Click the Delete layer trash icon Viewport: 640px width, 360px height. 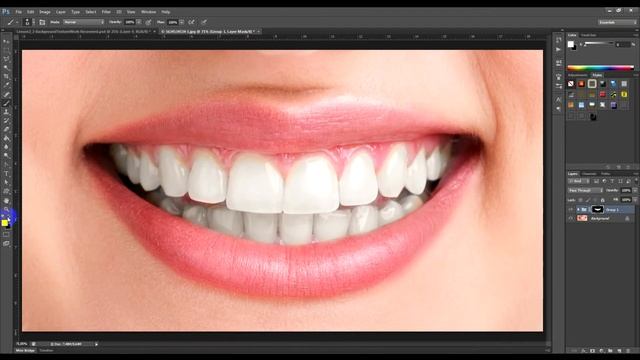[x=628, y=351]
